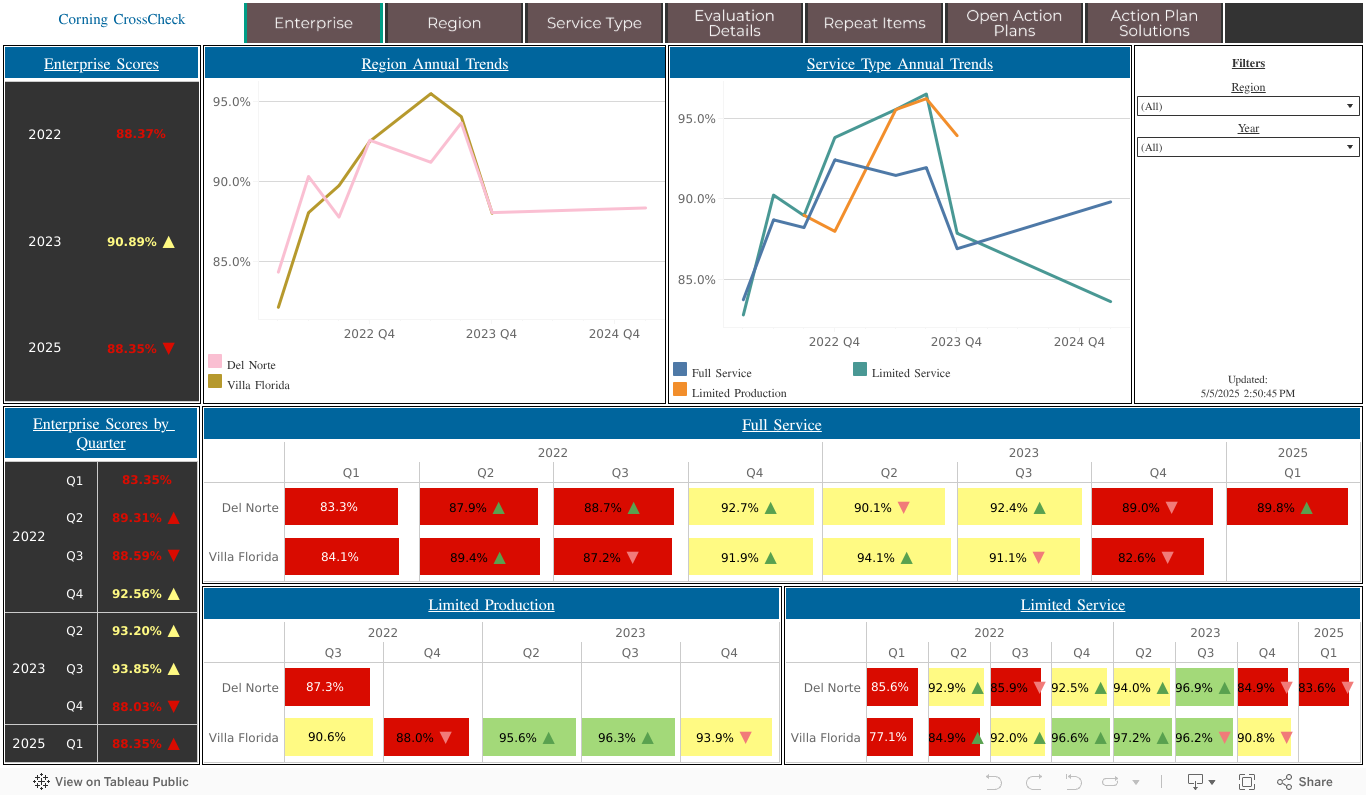Click the Limited Production orange legend swatch
Image resolution: width=1366 pixels, height=795 pixels.
[680, 390]
